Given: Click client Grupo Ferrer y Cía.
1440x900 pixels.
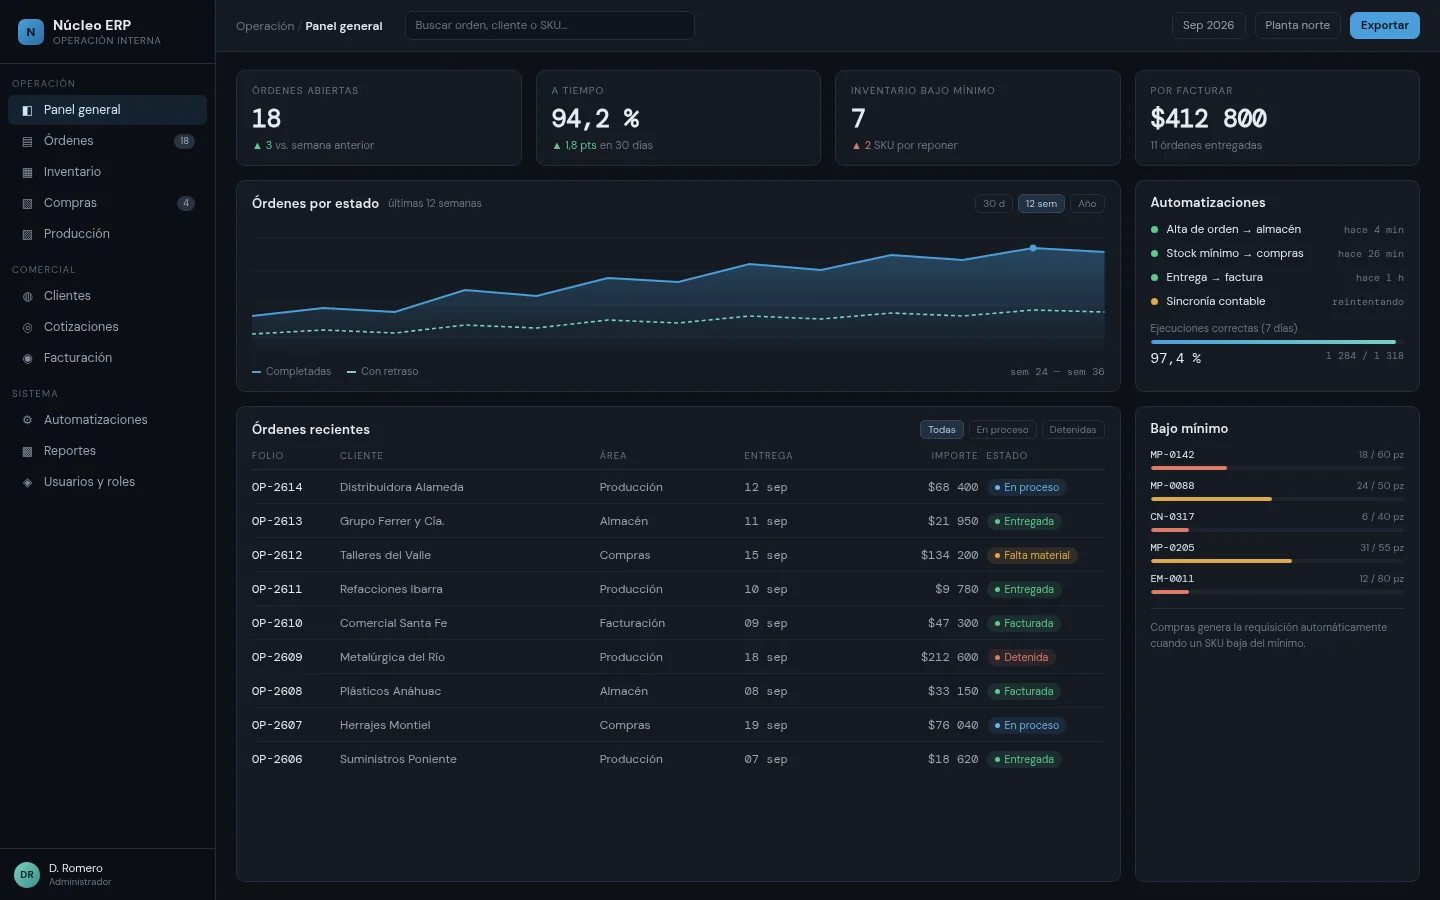Looking at the screenshot, I should click(x=392, y=521).
